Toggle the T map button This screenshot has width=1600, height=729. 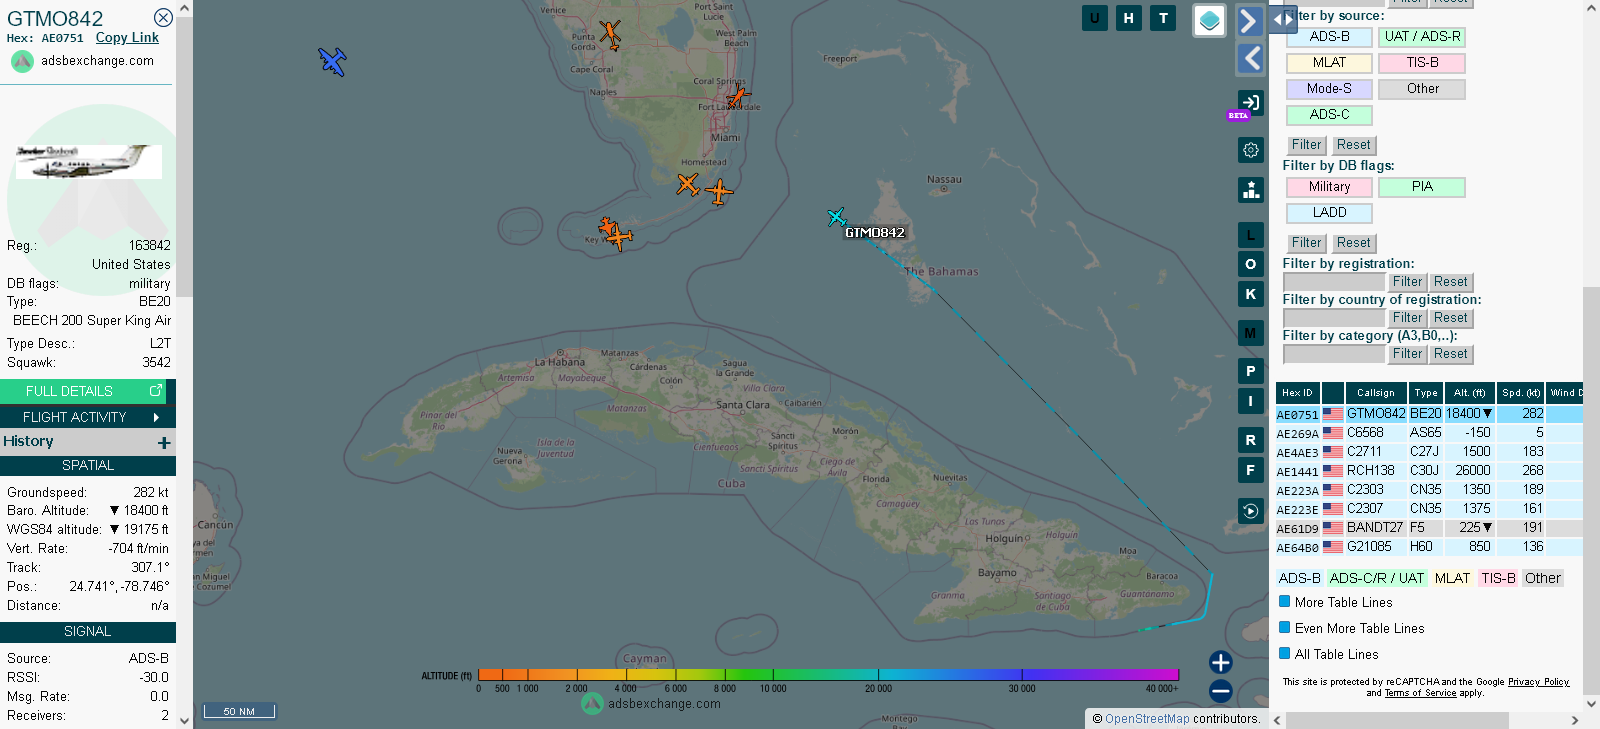pyautogui.click(x=1163, y=18)
